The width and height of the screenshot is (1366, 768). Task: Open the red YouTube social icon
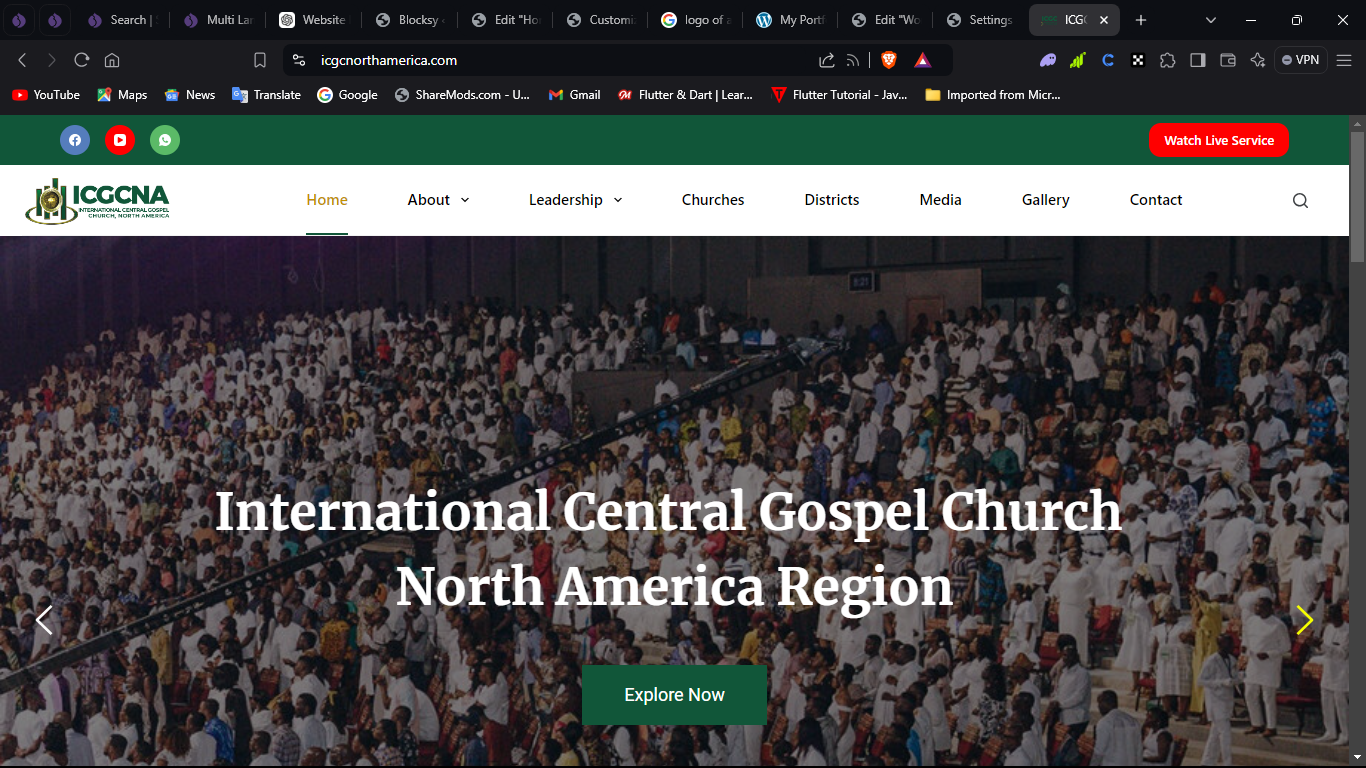[120, 140]
